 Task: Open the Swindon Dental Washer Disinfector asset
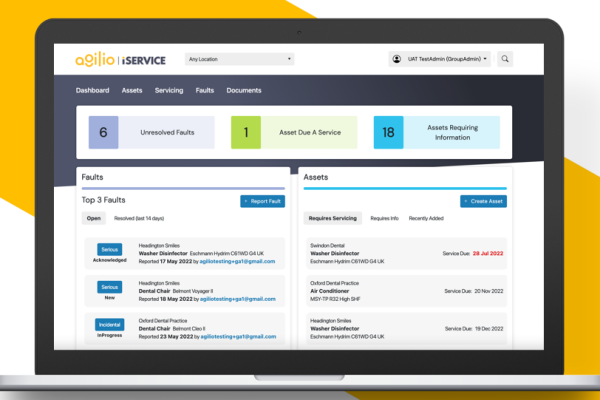(406, 253)
